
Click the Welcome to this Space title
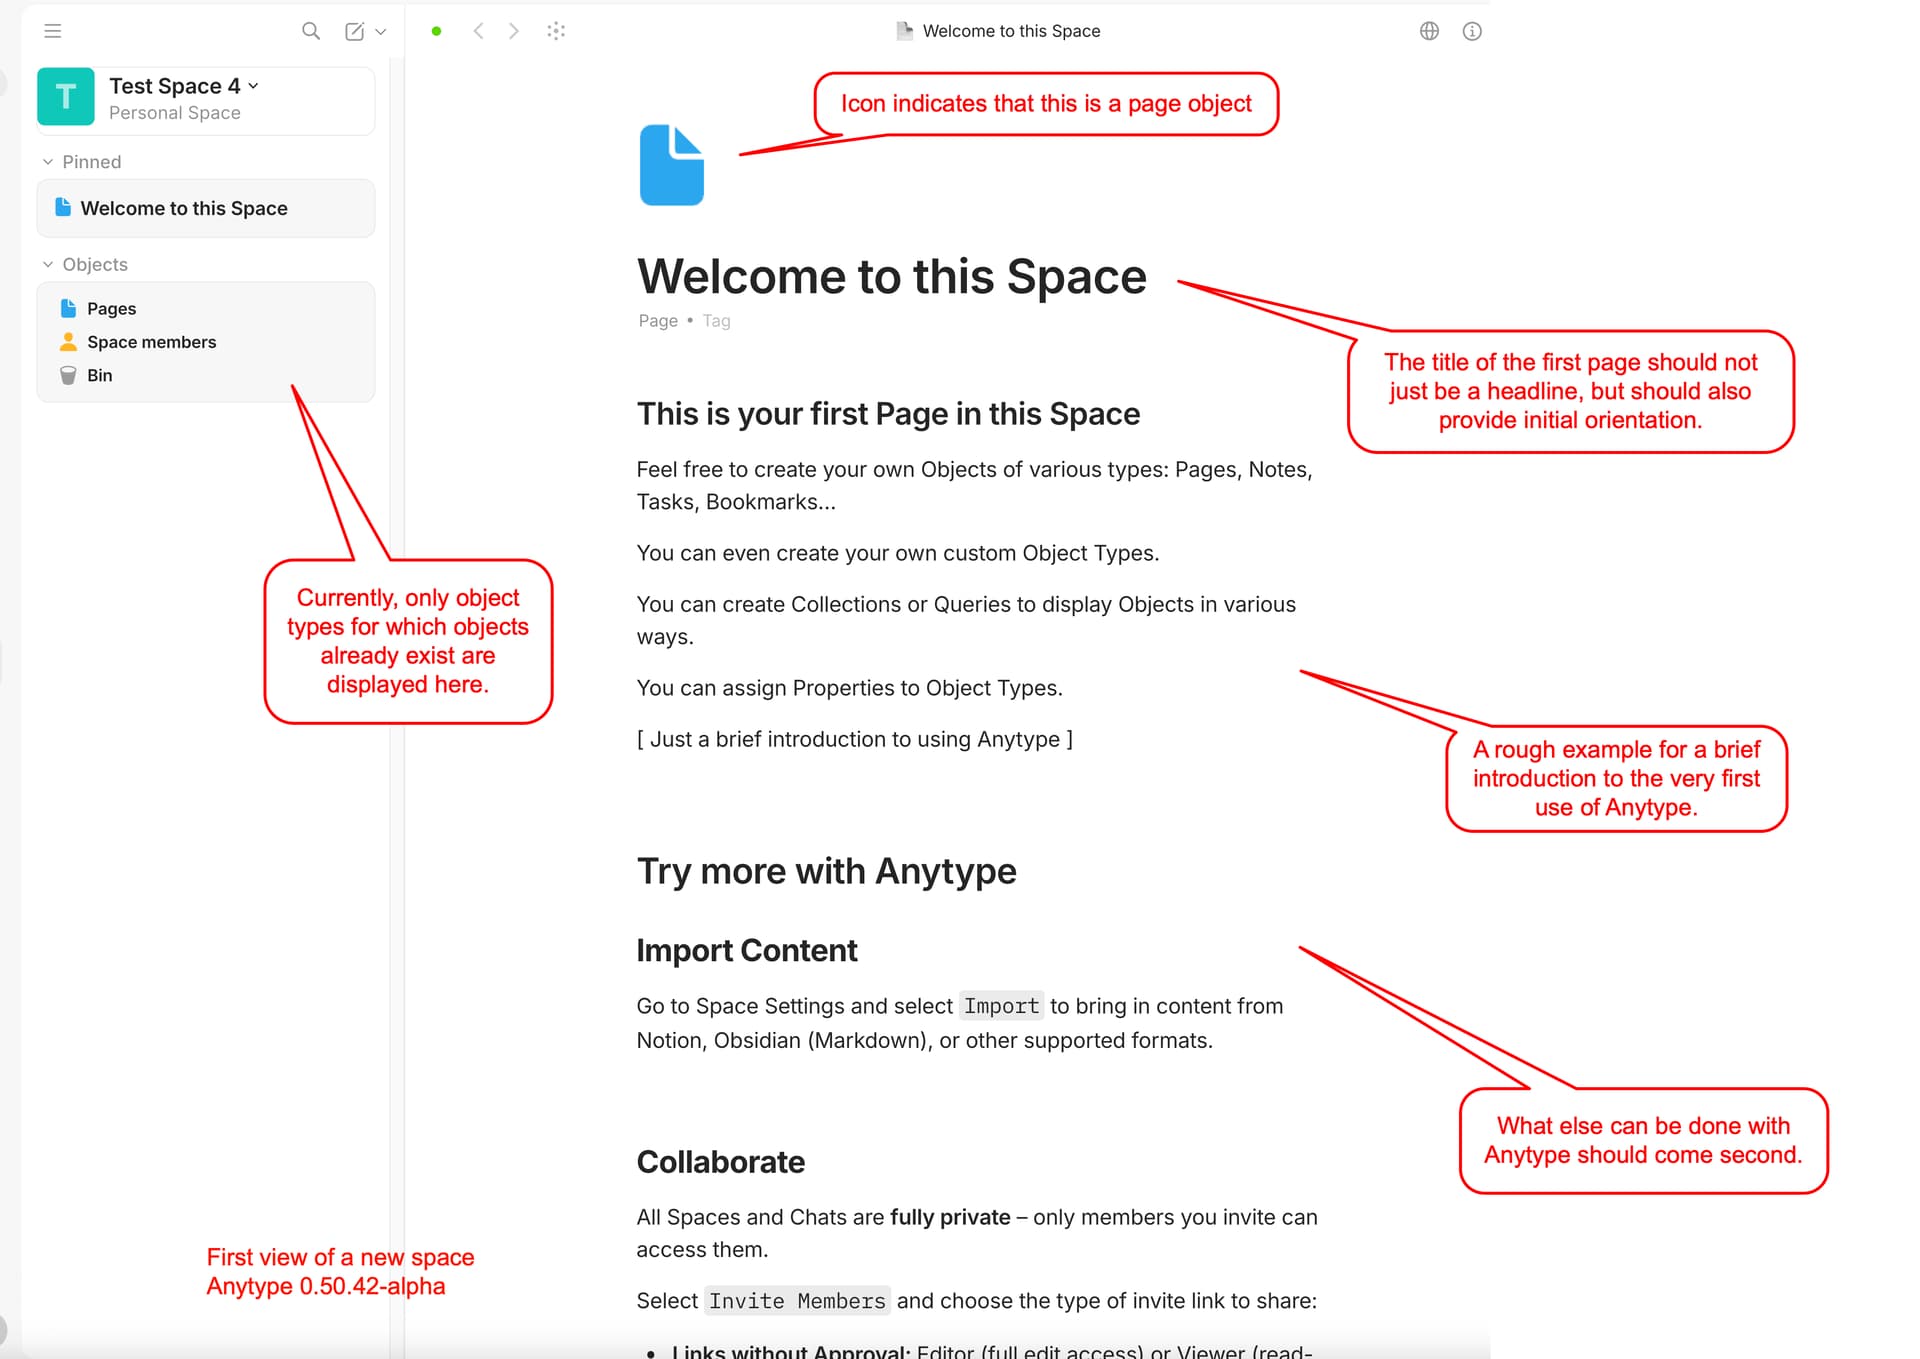click(892, 276)
